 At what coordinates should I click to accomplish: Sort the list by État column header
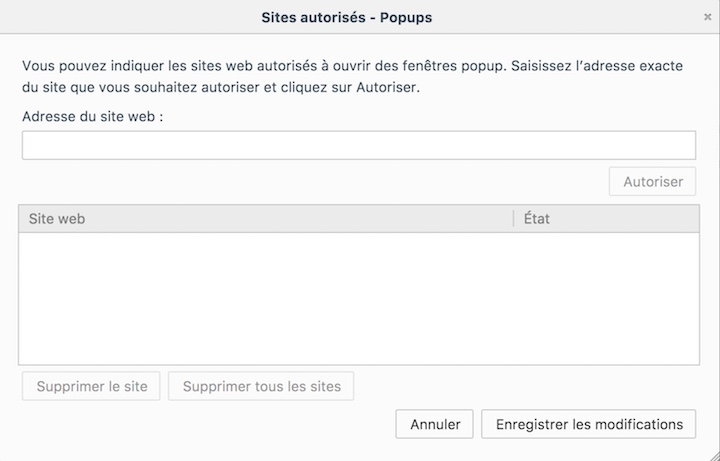(607, 219)
